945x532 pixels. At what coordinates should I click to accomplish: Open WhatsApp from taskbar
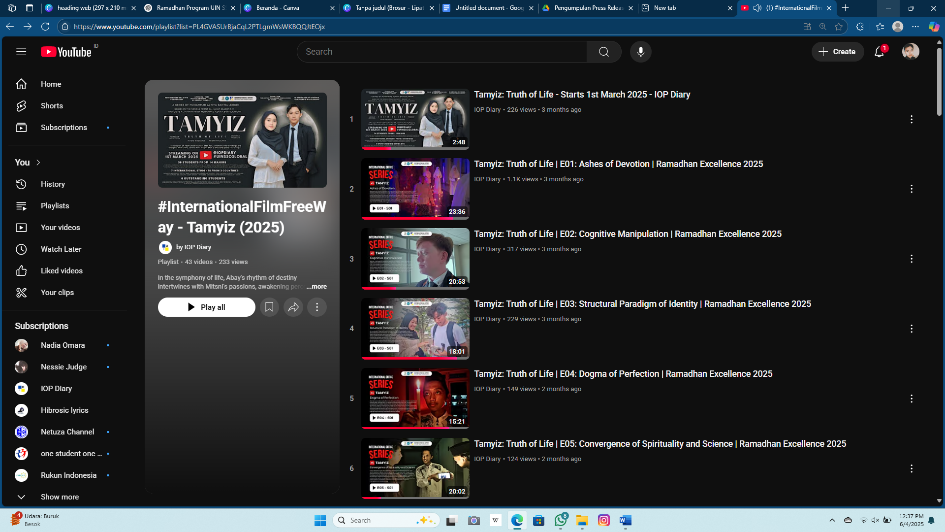click(560, 520)
